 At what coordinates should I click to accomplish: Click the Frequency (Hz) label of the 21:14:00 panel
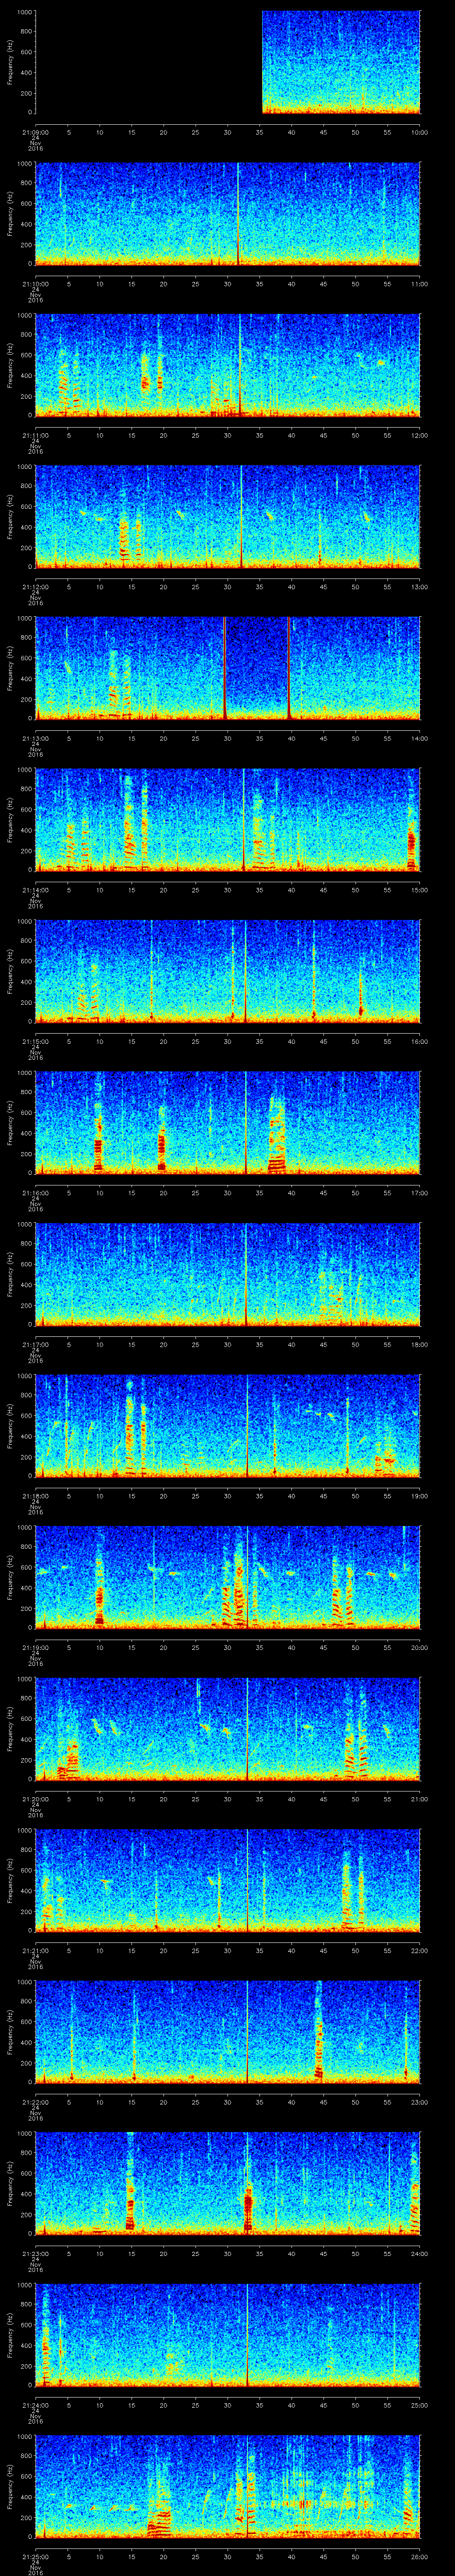[10, 820]
